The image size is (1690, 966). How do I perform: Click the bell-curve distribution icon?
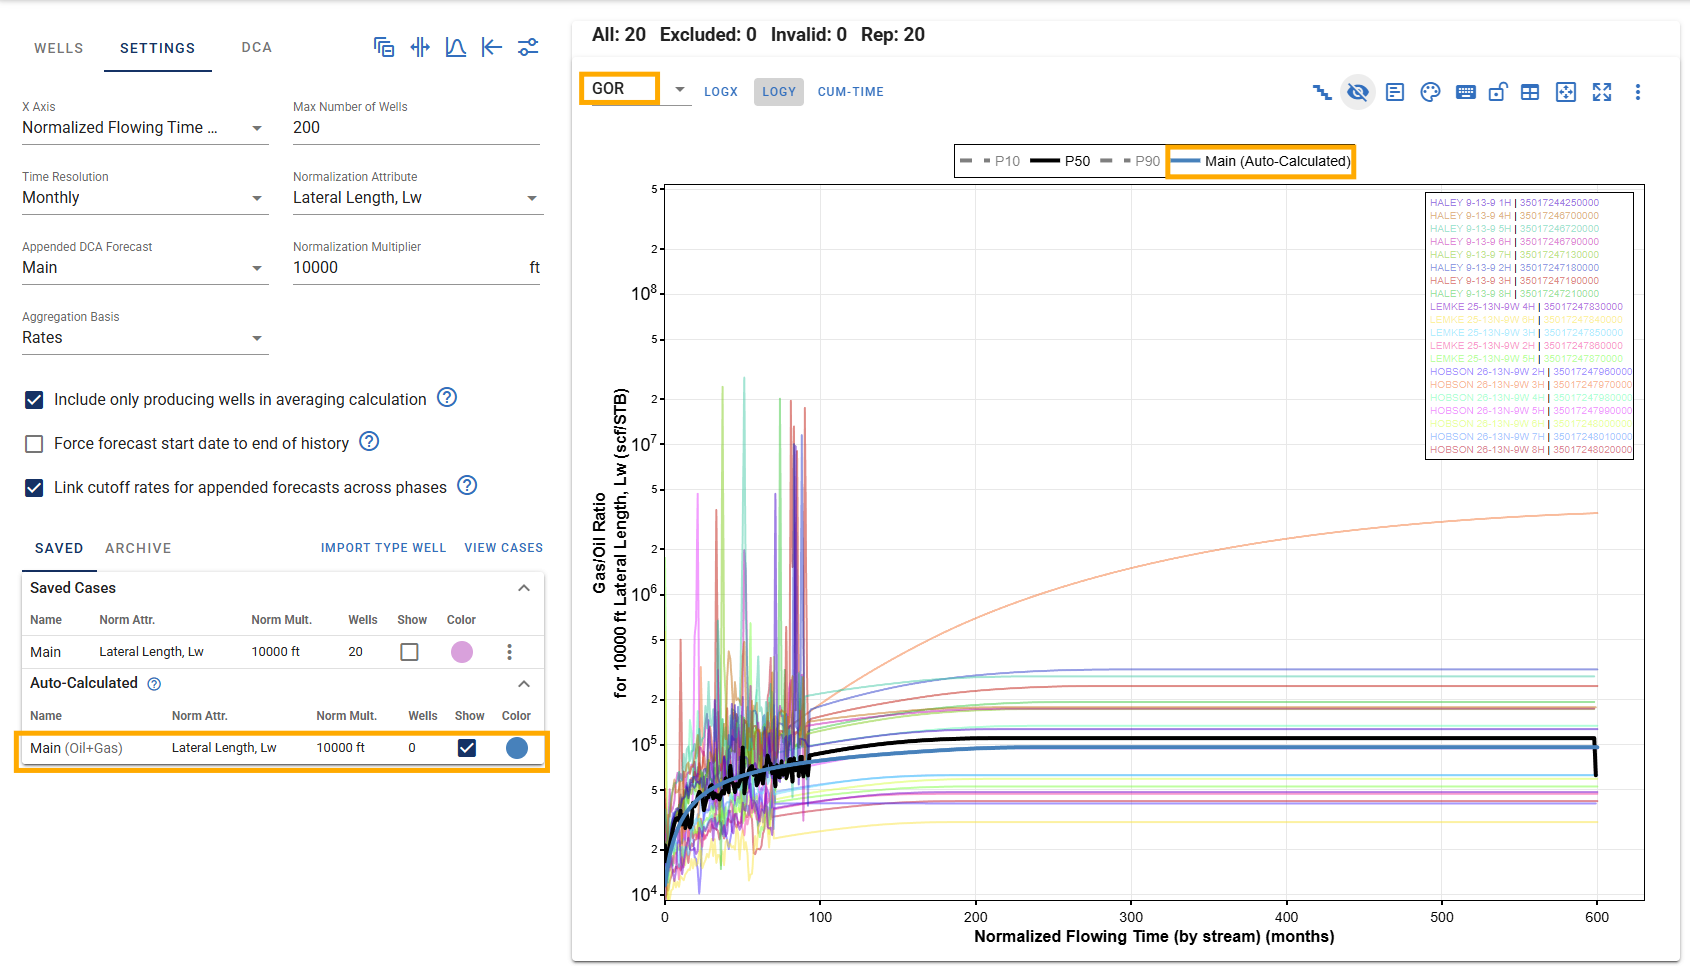click(456, 47)
